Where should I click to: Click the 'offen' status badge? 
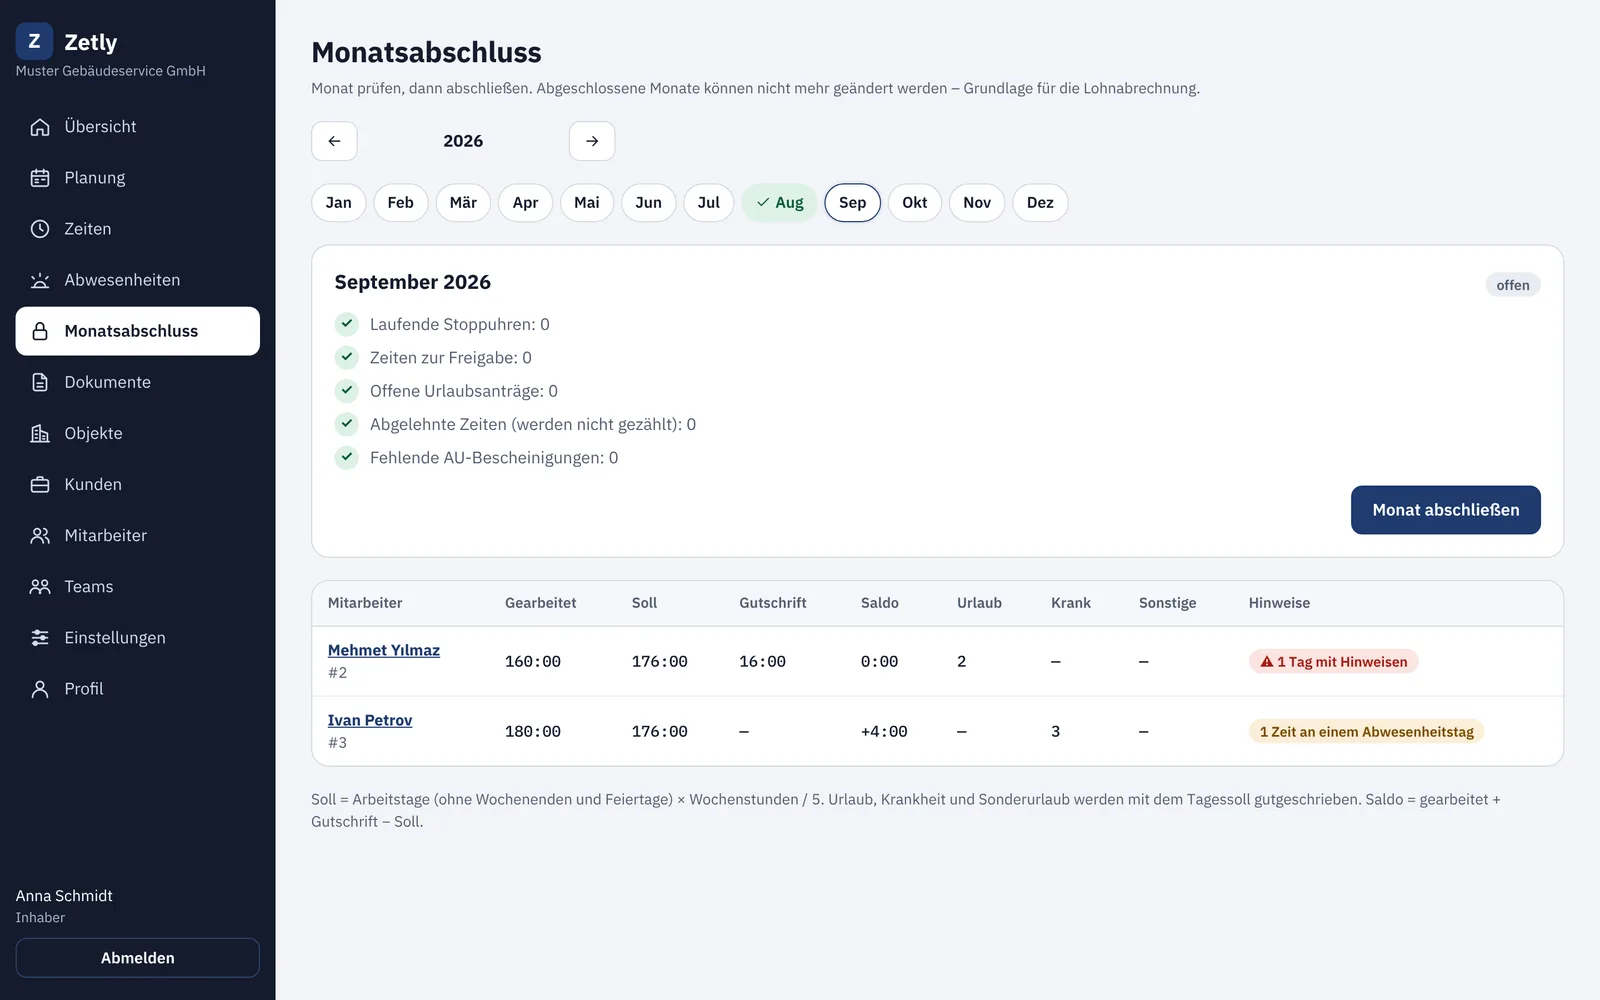tap(1513, 285)
